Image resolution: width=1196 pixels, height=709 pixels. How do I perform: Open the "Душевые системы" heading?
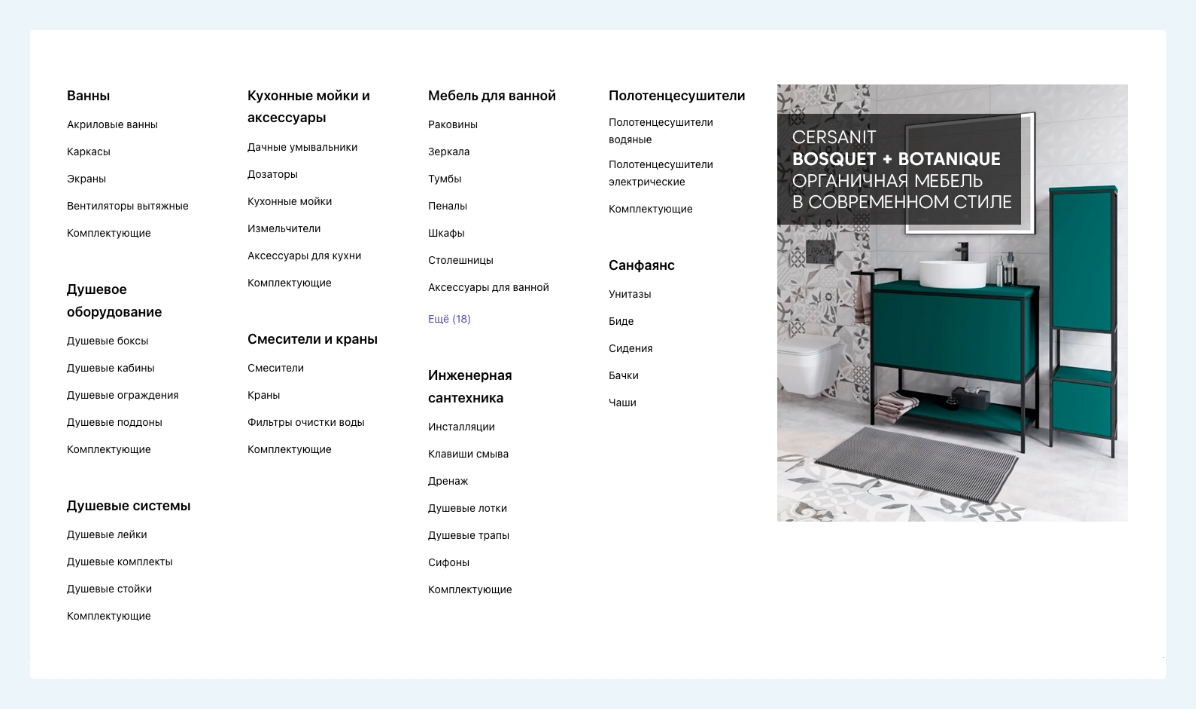click(x=129, y=506)
